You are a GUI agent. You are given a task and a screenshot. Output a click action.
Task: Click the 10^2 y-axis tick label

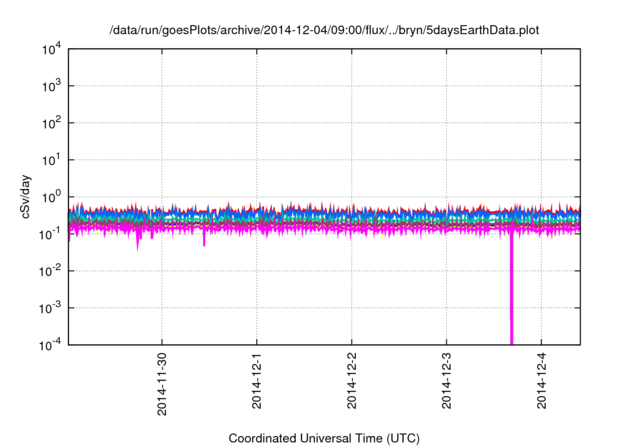click(x=51, y=123)
